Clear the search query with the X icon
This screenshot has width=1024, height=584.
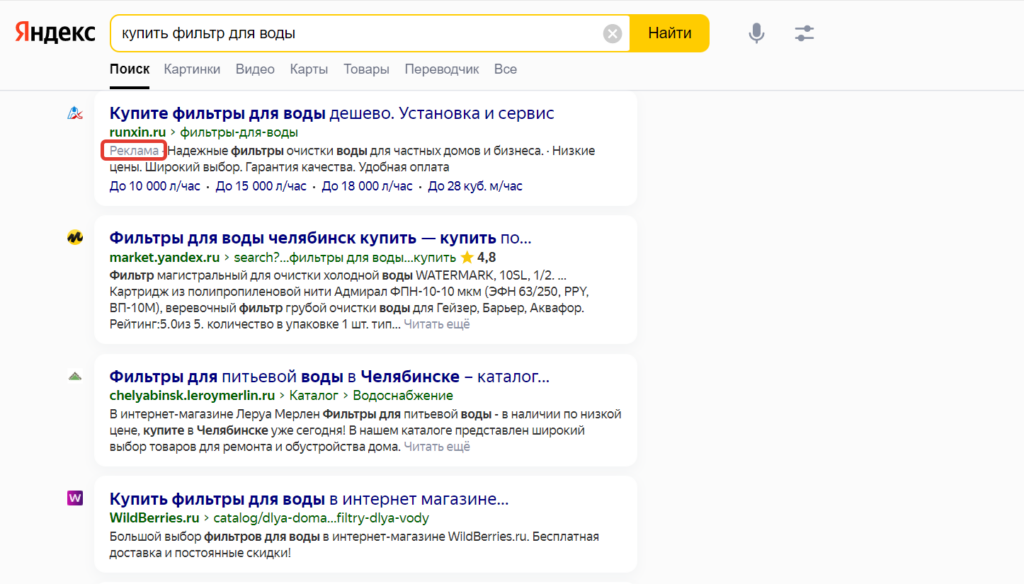tap(612, 33)
